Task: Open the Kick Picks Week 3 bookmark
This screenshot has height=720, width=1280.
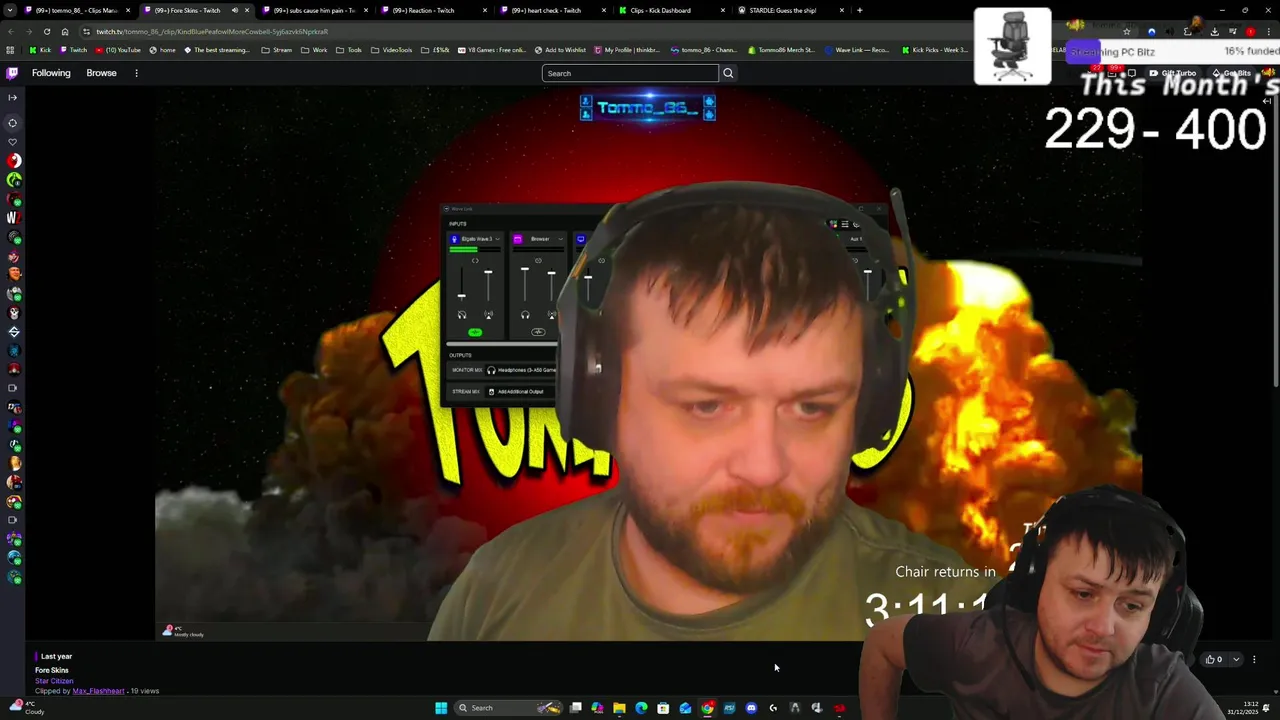Action: (x=934, y=50)
